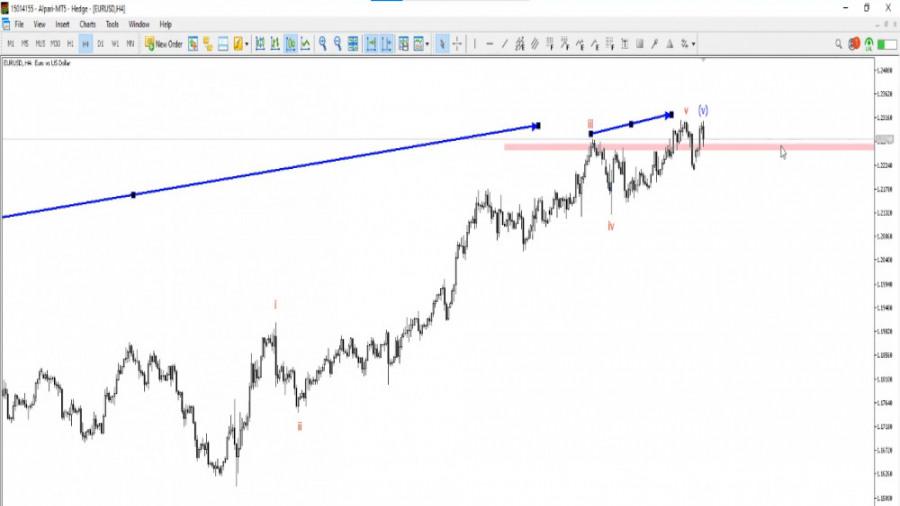Switch to line chart display
The width and height of the screenshot is (900, 506).
pyautogui.click(x=305, y=44)
